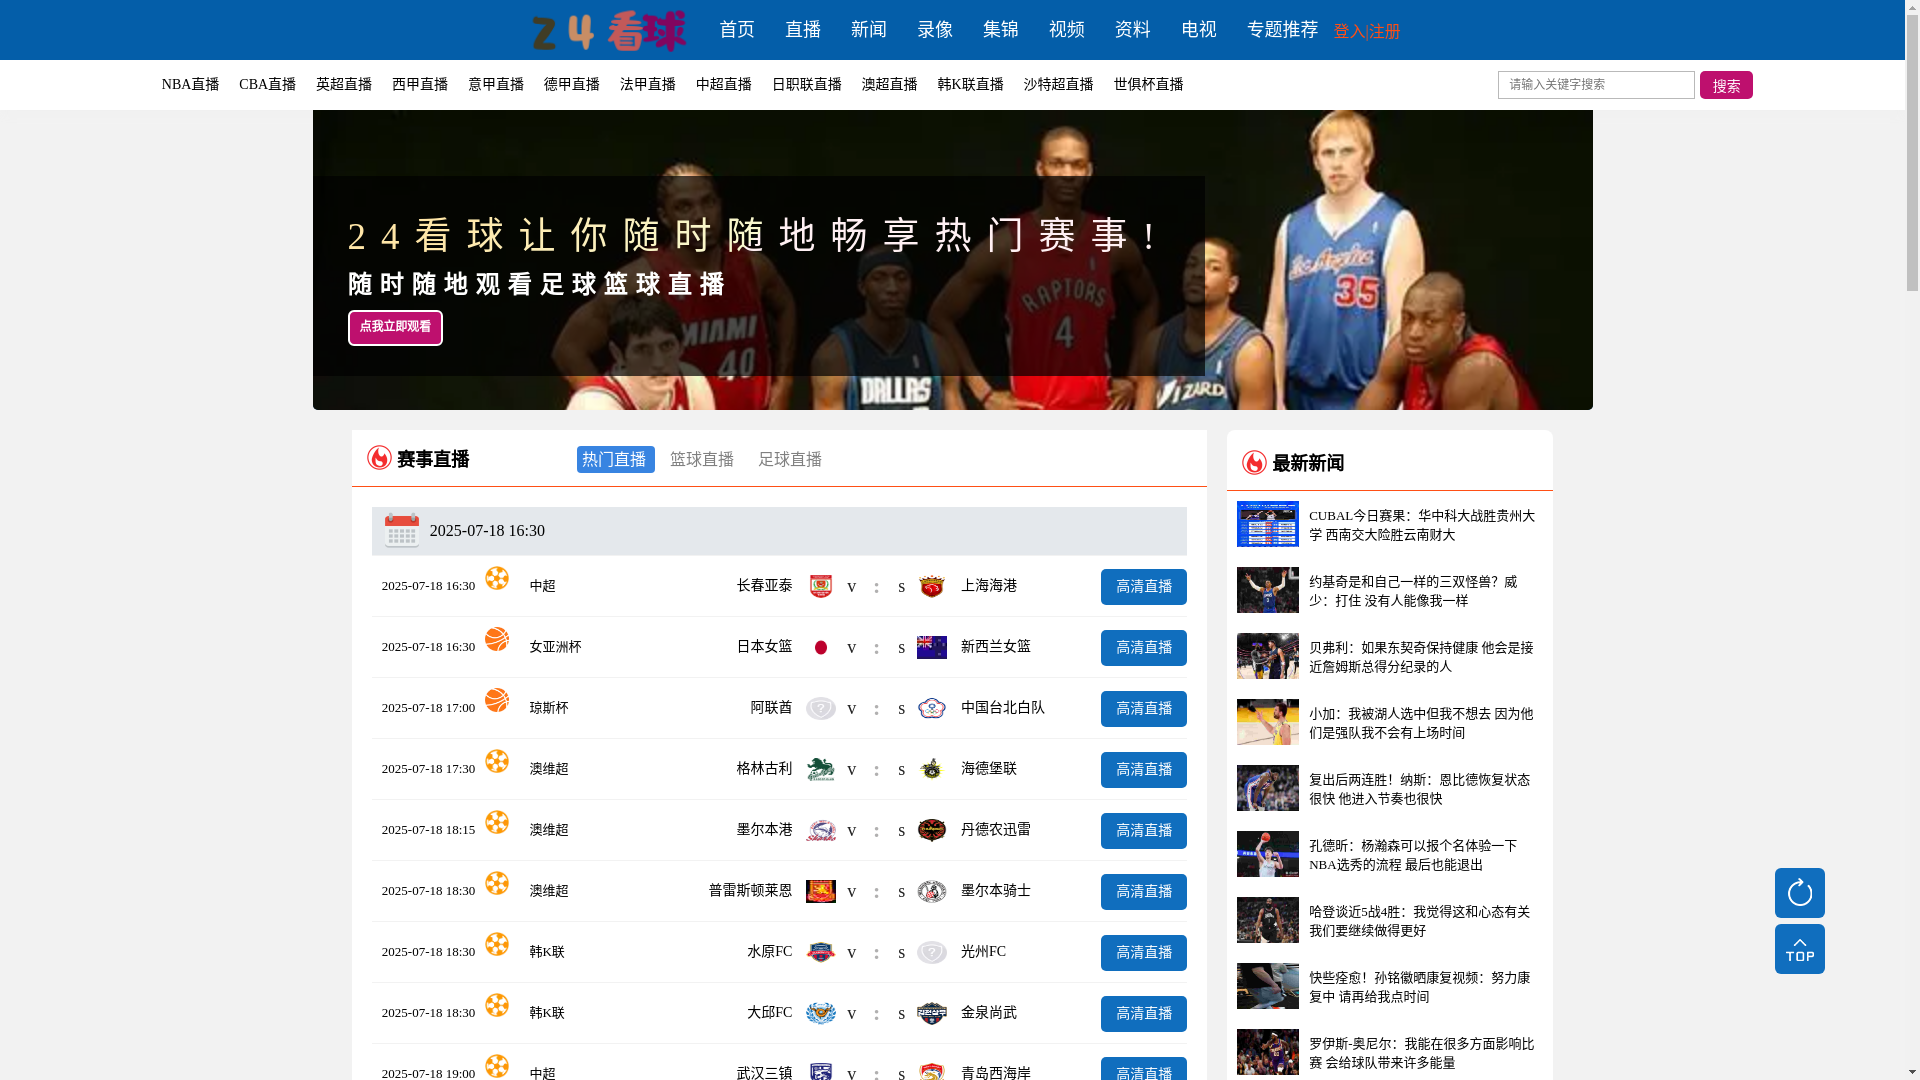The image size is (1920, 1080).
Task: Click the 中超 league label in first row
Action: pos(542,586)
